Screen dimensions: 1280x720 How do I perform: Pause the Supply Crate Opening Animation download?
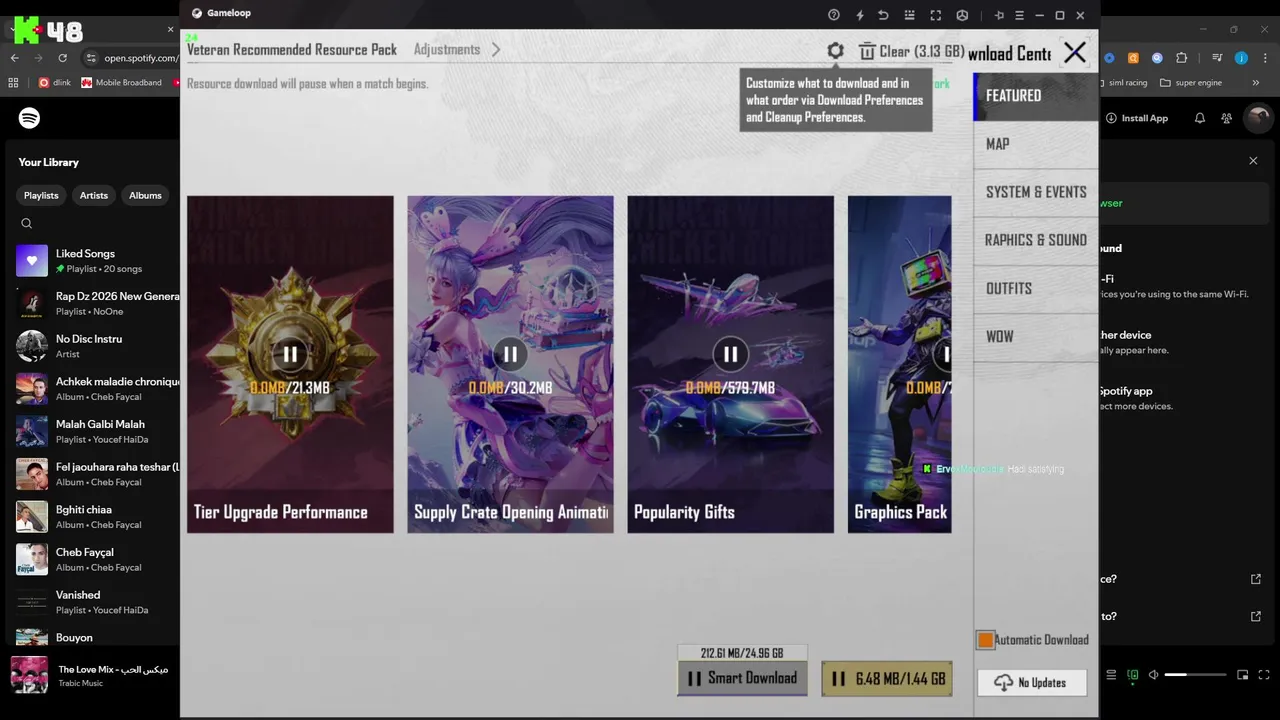510,353
